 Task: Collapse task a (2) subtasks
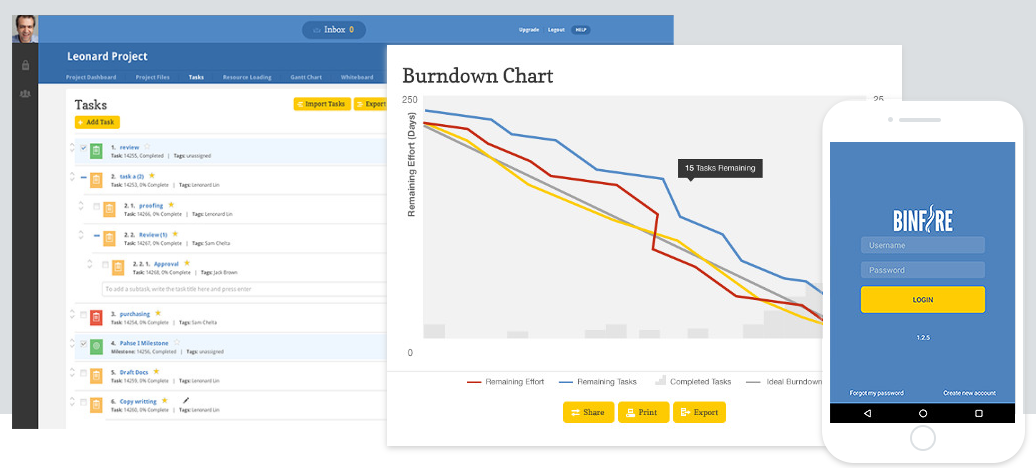83,177
